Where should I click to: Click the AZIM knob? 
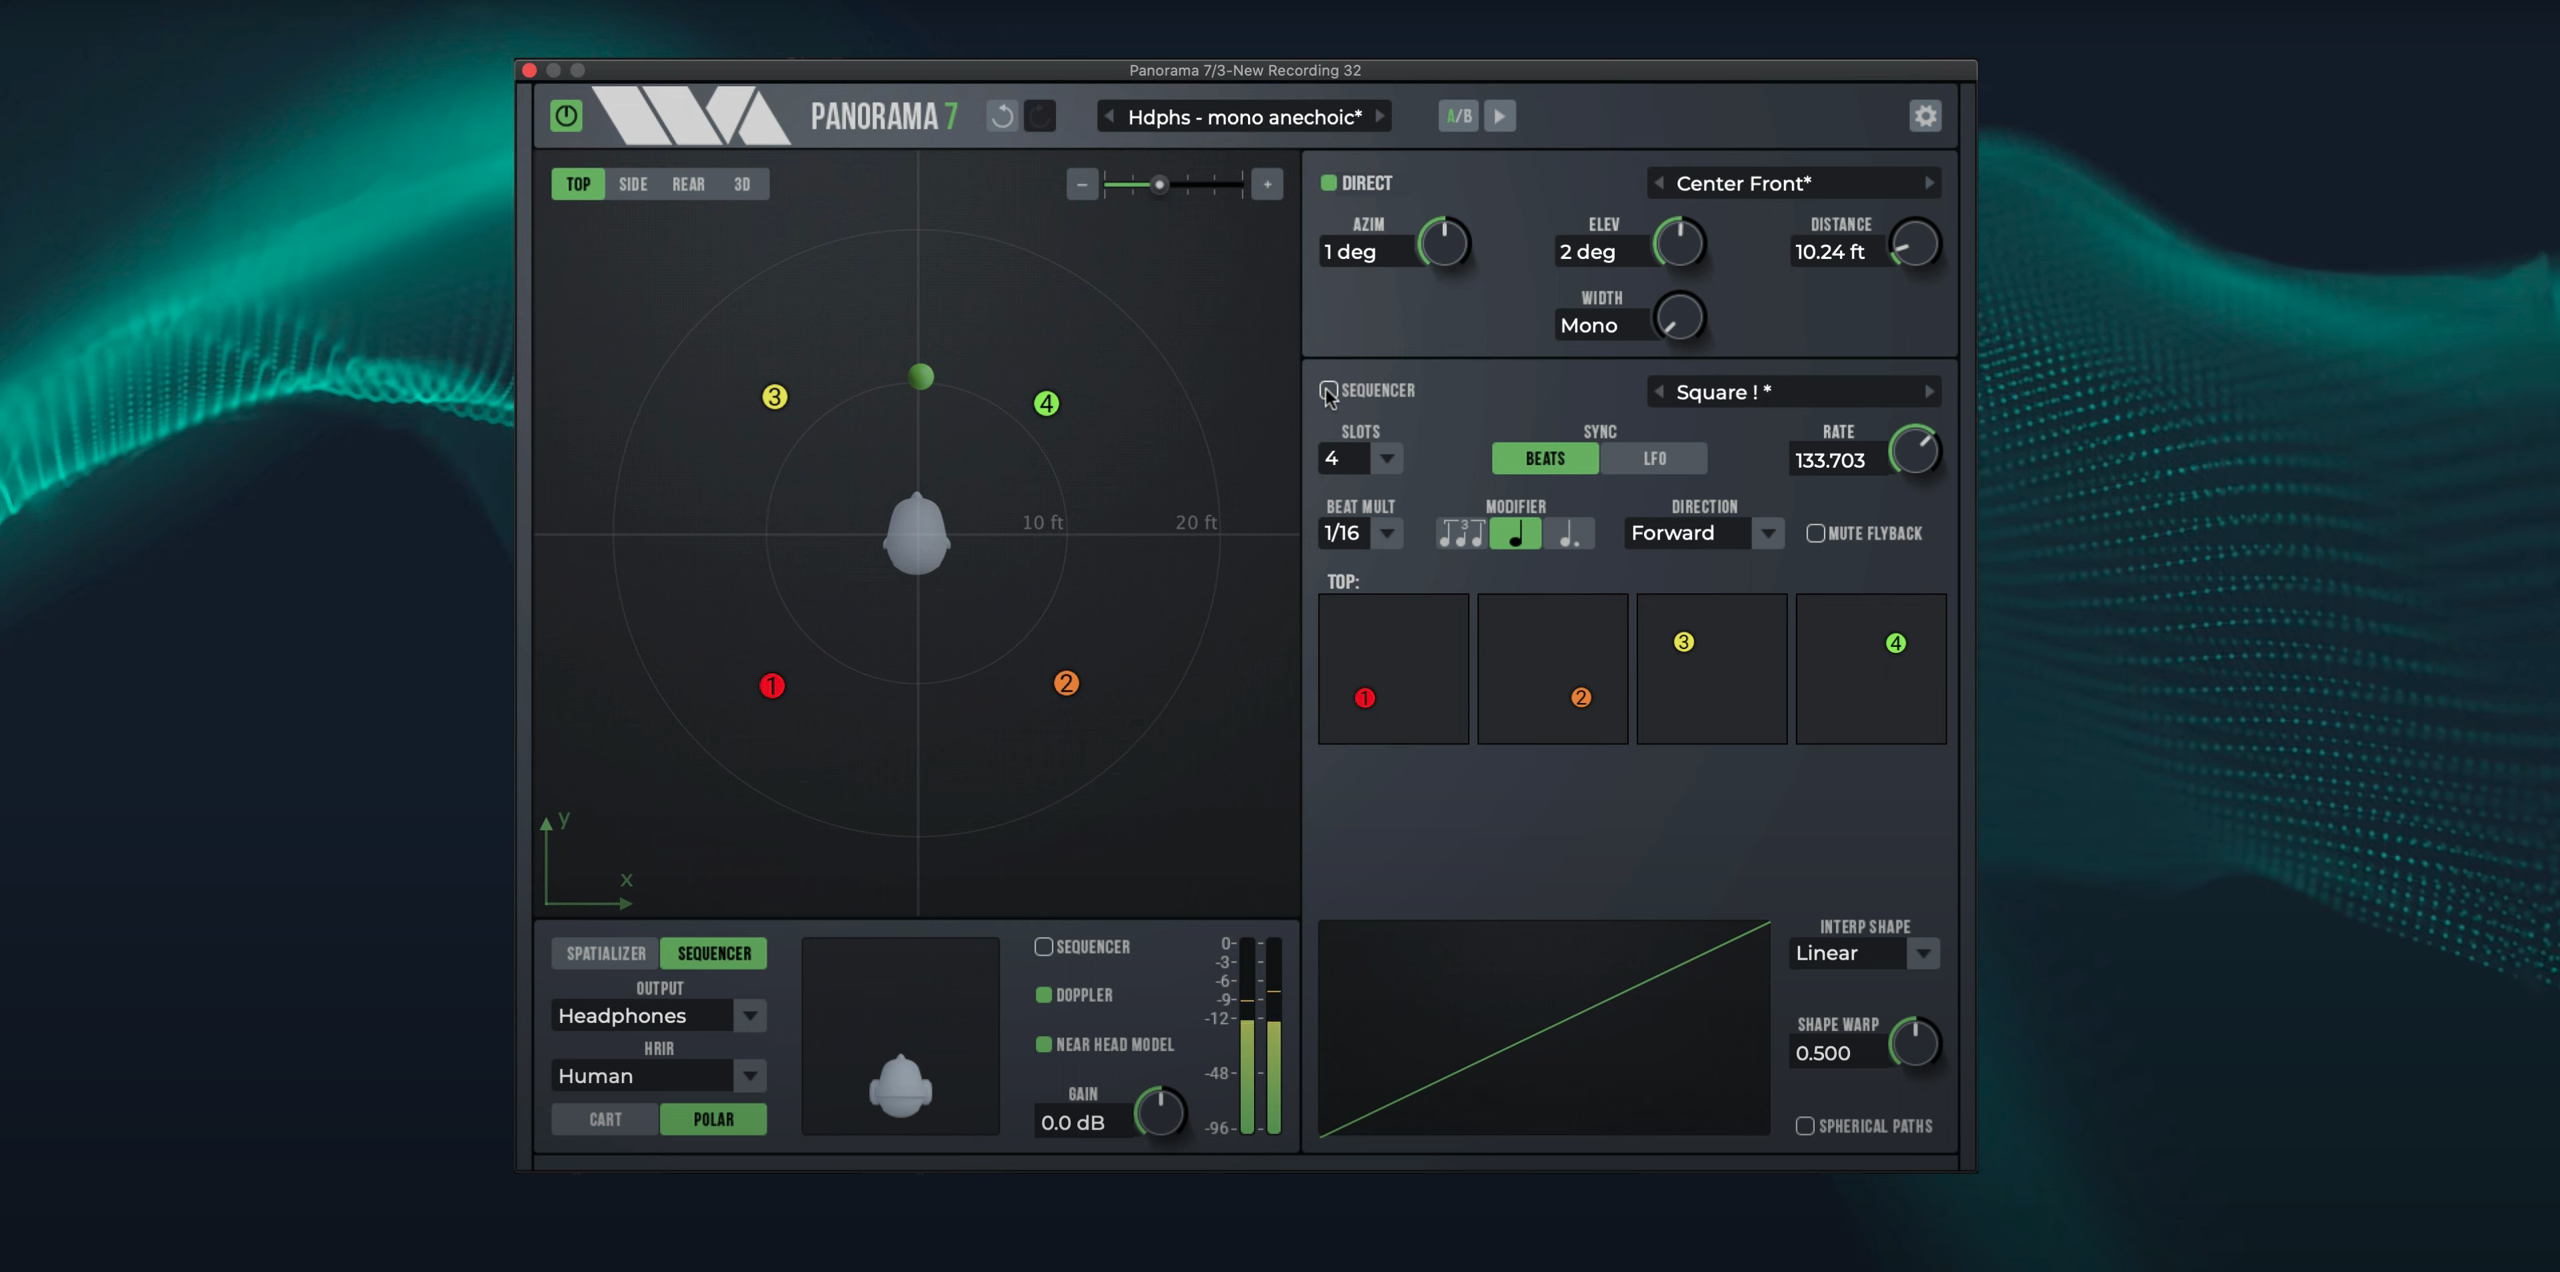1443,243
